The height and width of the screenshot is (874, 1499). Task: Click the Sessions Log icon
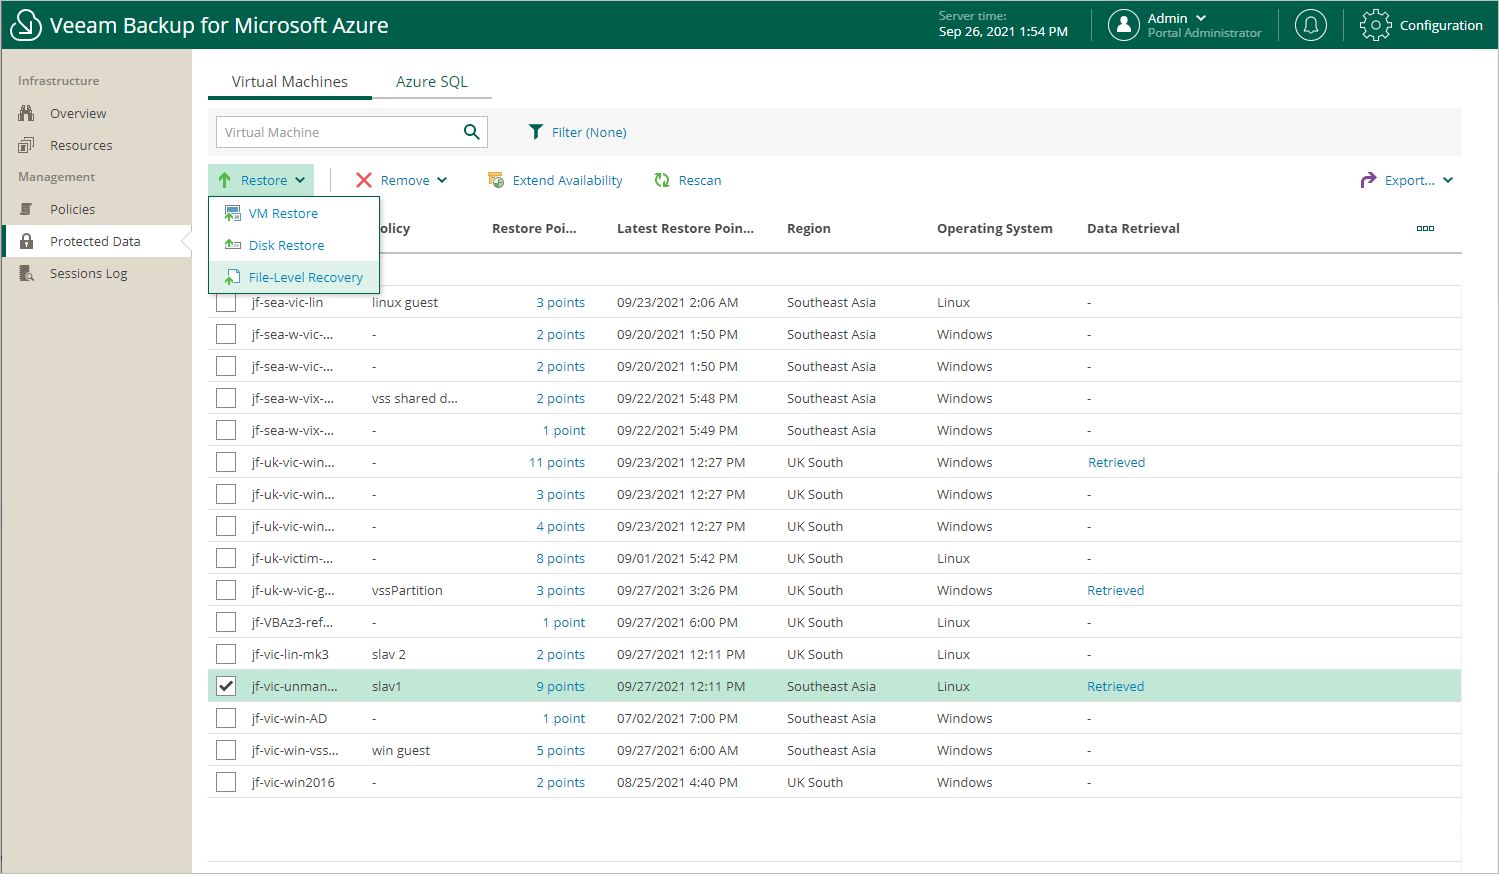click(x=27, y=273)
